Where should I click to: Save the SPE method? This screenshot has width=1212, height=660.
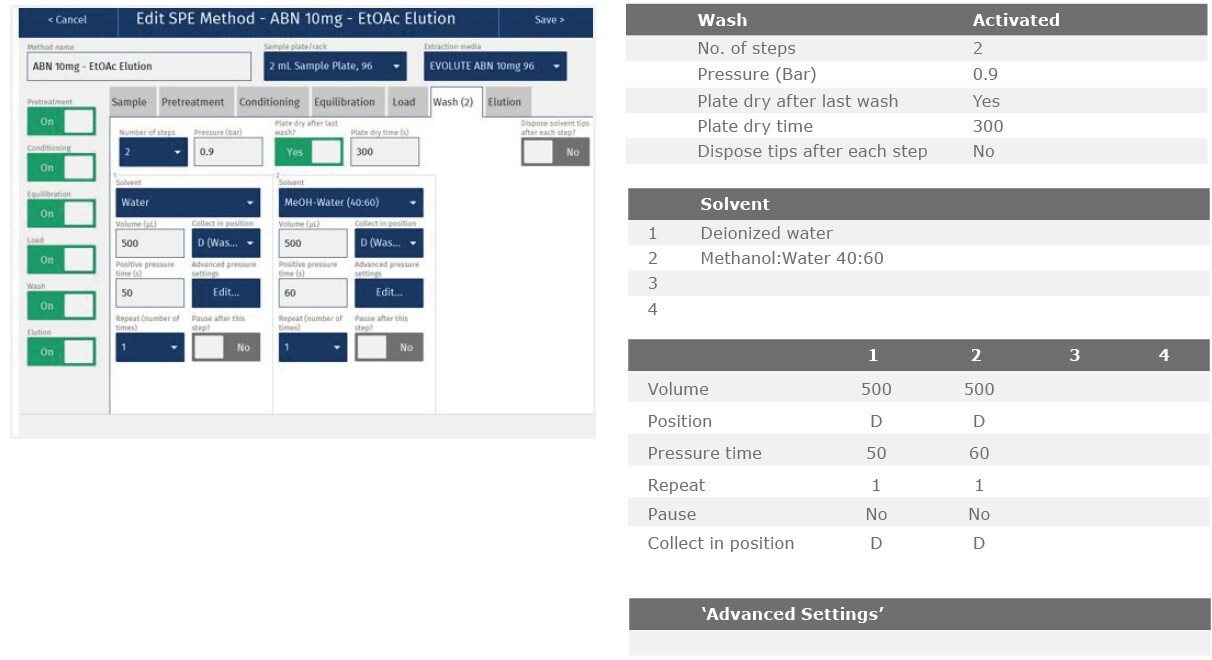[549, 20]
